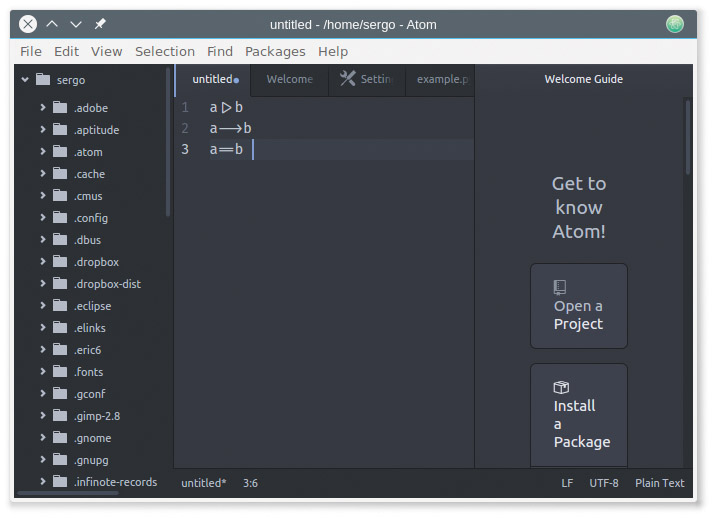Click the down arrow title bar icon

(x=76, y=24)
